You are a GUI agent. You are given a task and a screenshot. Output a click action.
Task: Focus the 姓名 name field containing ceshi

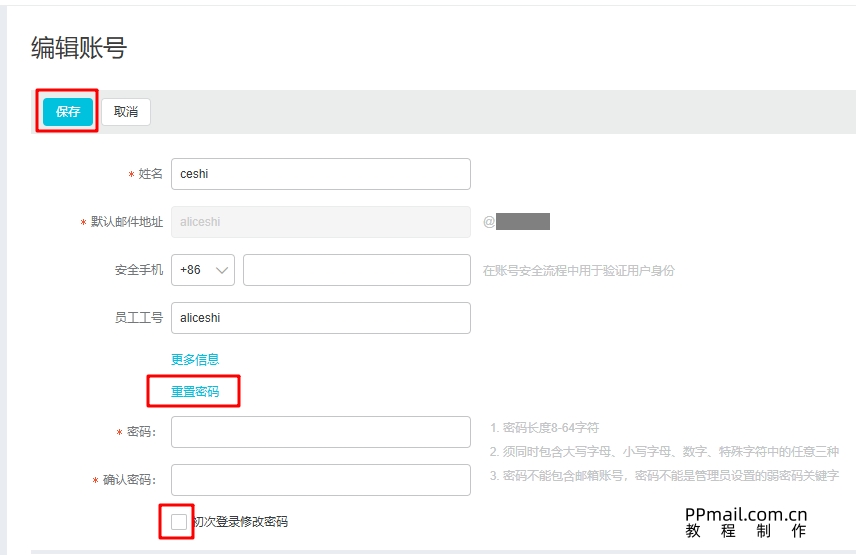(320, 174)
